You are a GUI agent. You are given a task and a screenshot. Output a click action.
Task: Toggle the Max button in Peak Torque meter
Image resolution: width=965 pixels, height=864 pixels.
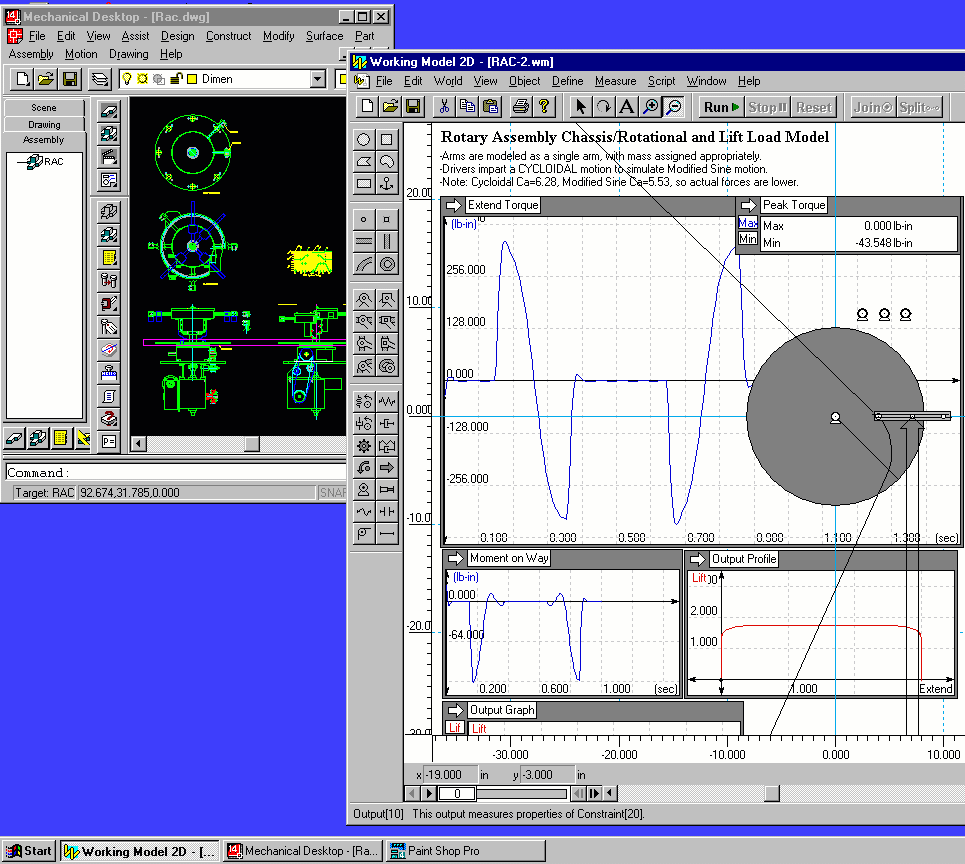(x=748, y=223)
